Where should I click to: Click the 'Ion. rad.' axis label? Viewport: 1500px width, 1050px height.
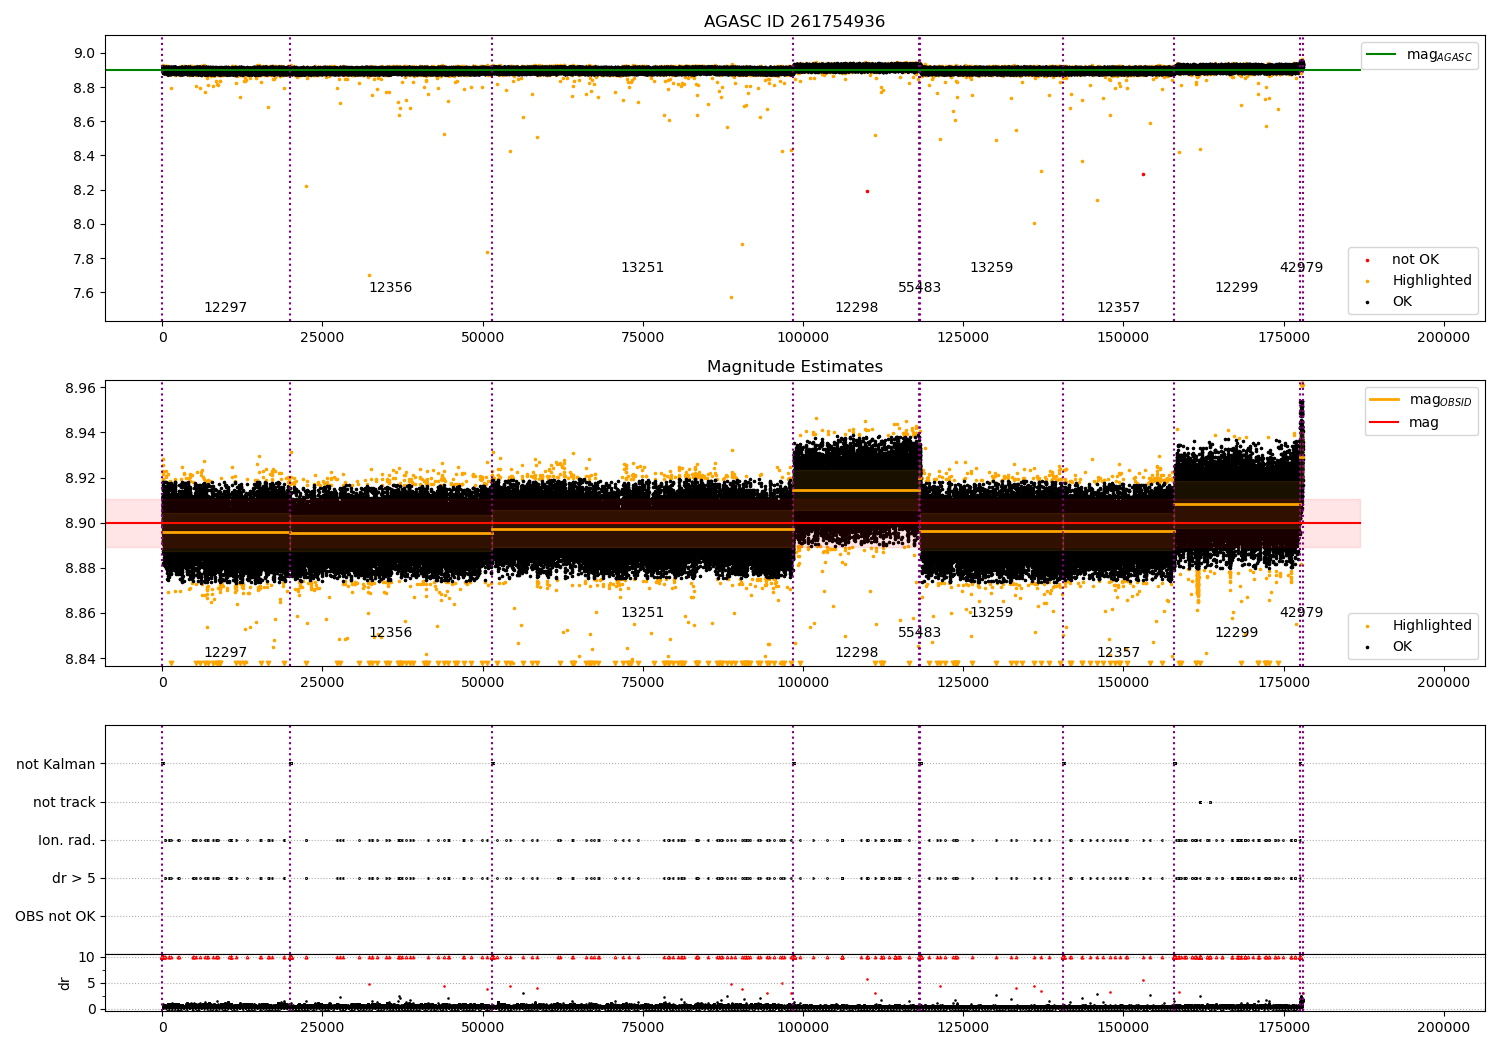(x=67, y=841)
